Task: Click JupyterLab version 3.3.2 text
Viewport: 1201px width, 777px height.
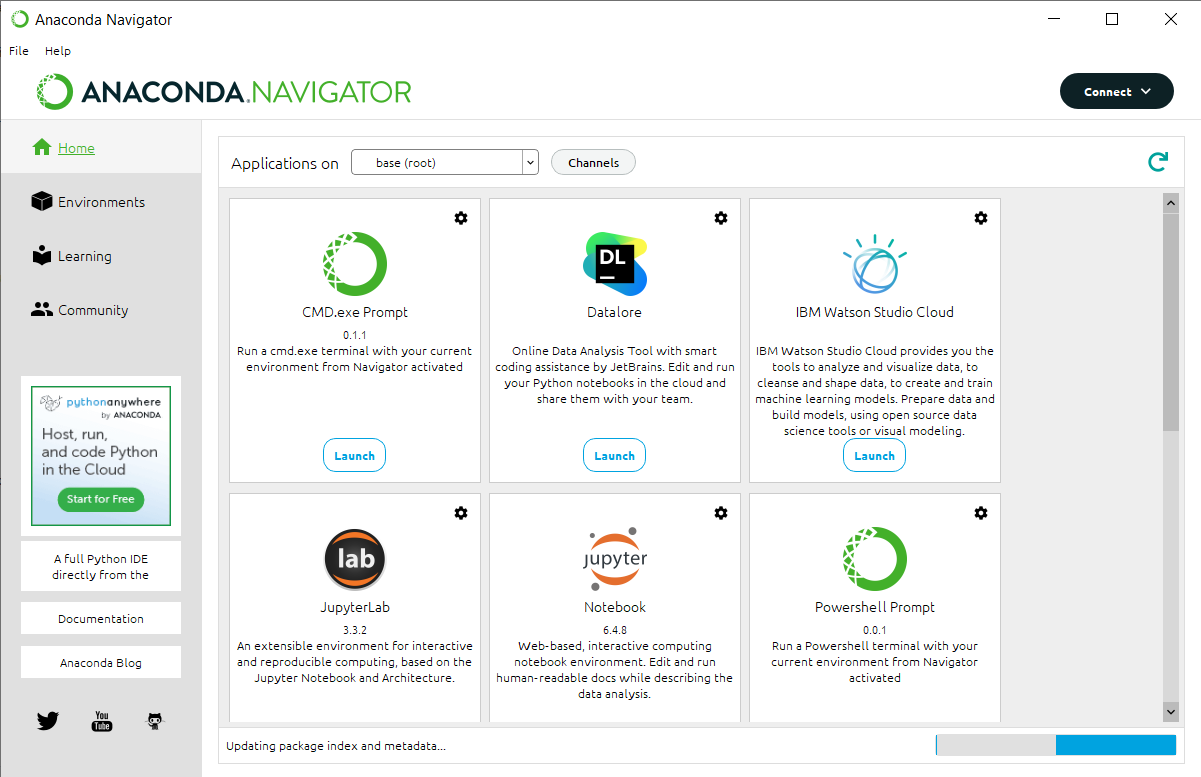Action: pos(355,630)
